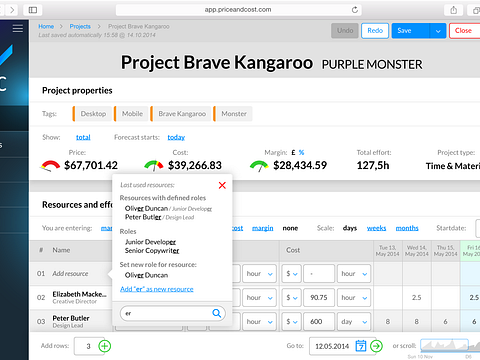Choose Peter Butler from defined resources
Screen dimensions: 480x360
tap(143, 217)
